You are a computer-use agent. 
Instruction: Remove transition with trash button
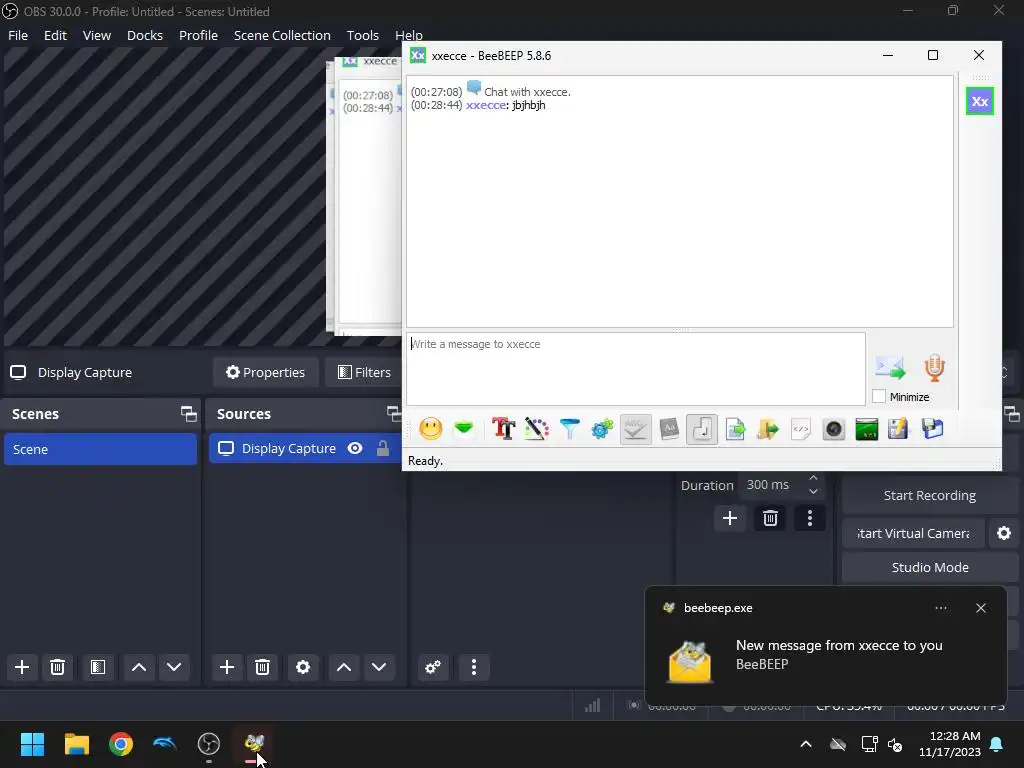click(770, 519)
